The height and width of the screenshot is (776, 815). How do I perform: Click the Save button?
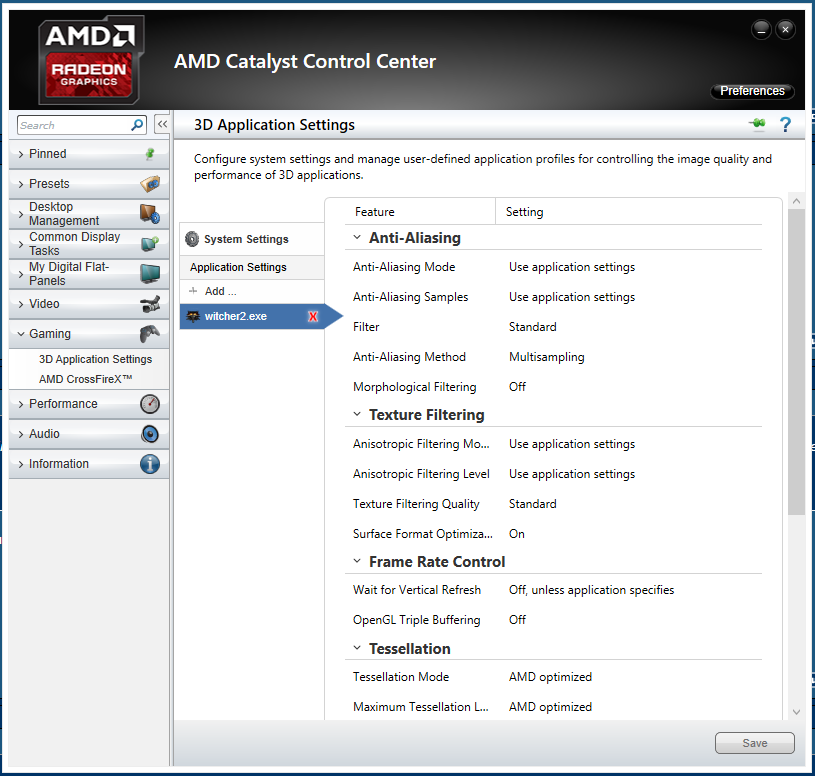tap(754, 743)
